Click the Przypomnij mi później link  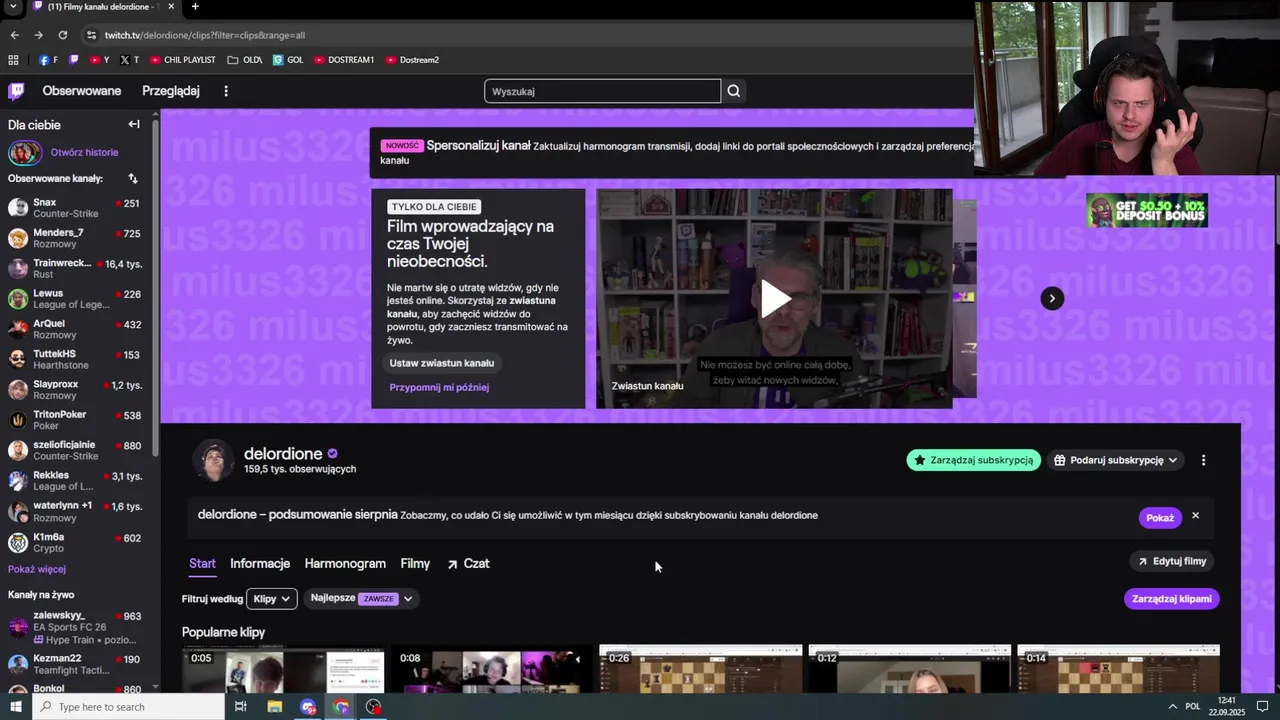click(439, 387)
